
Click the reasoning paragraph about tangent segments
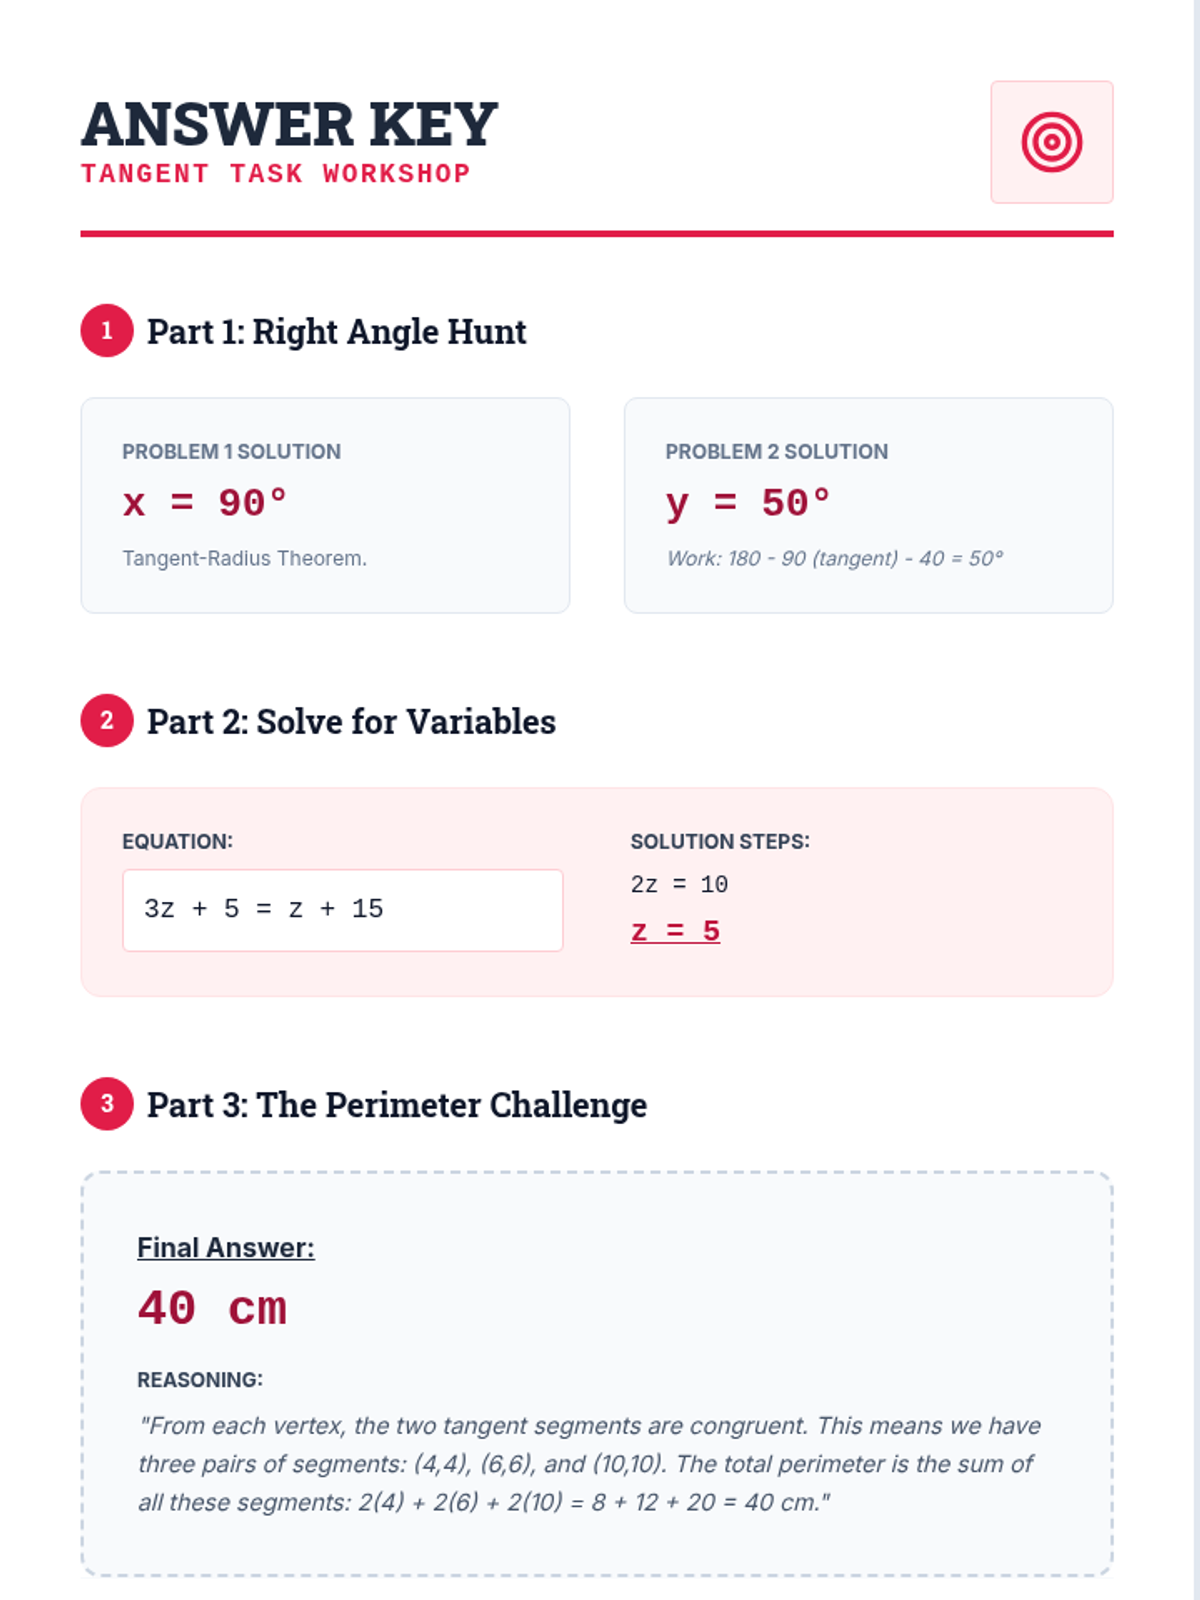(590, 1464)
